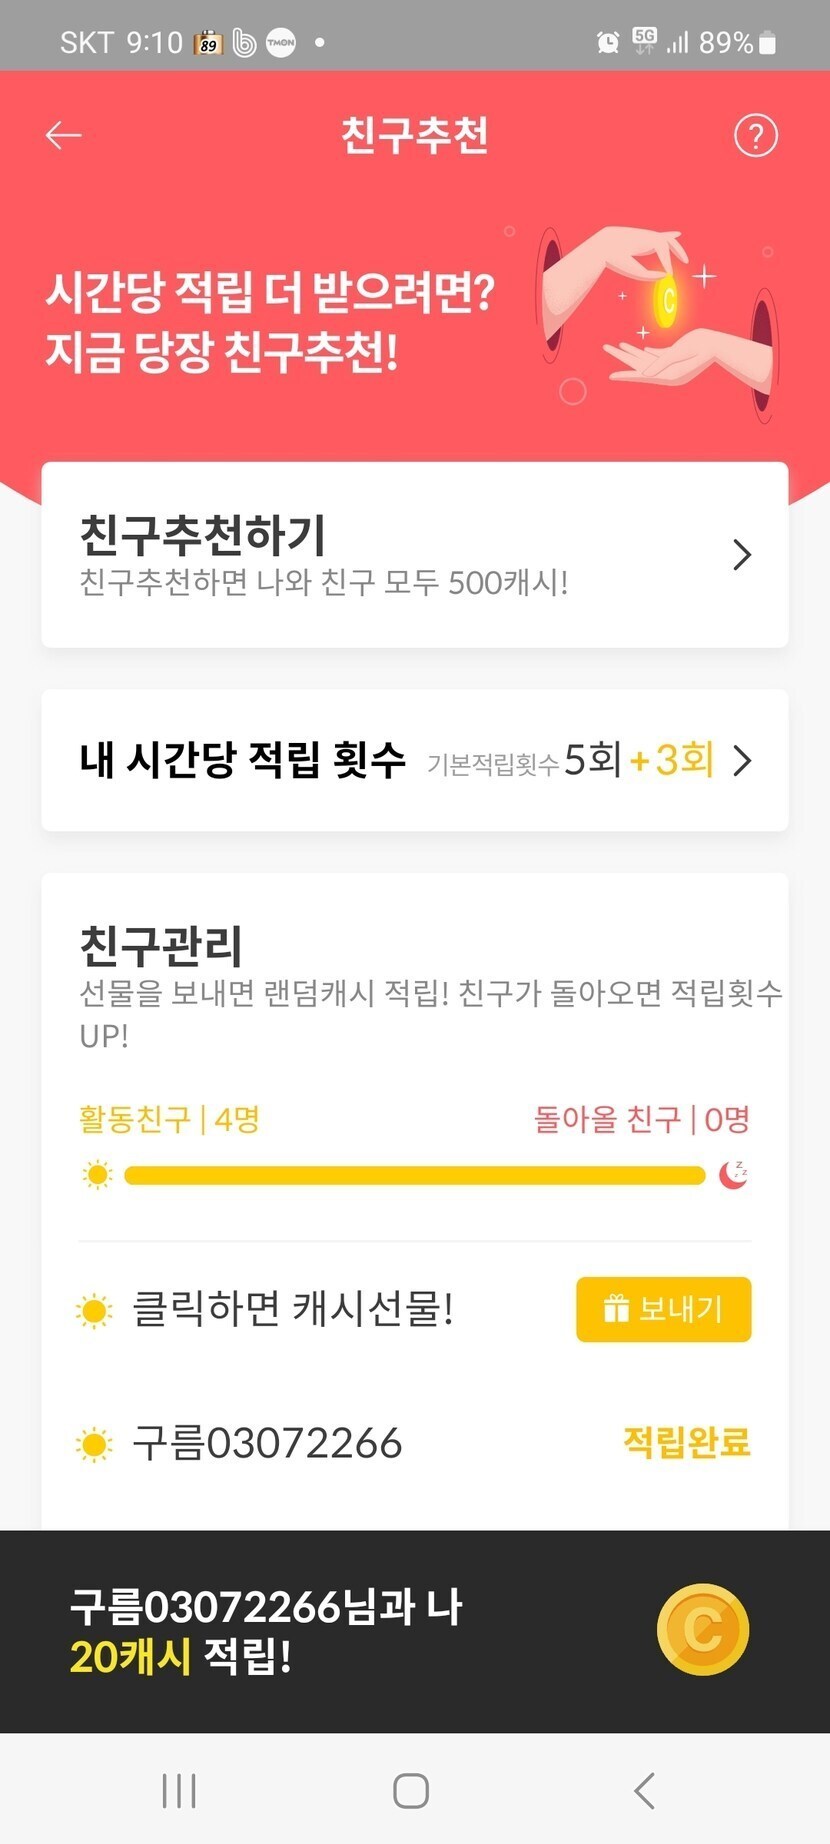Tap the 적립완료 status label
The image size is (830, 1844).
pyautogui.click(x=686, y=1442)
